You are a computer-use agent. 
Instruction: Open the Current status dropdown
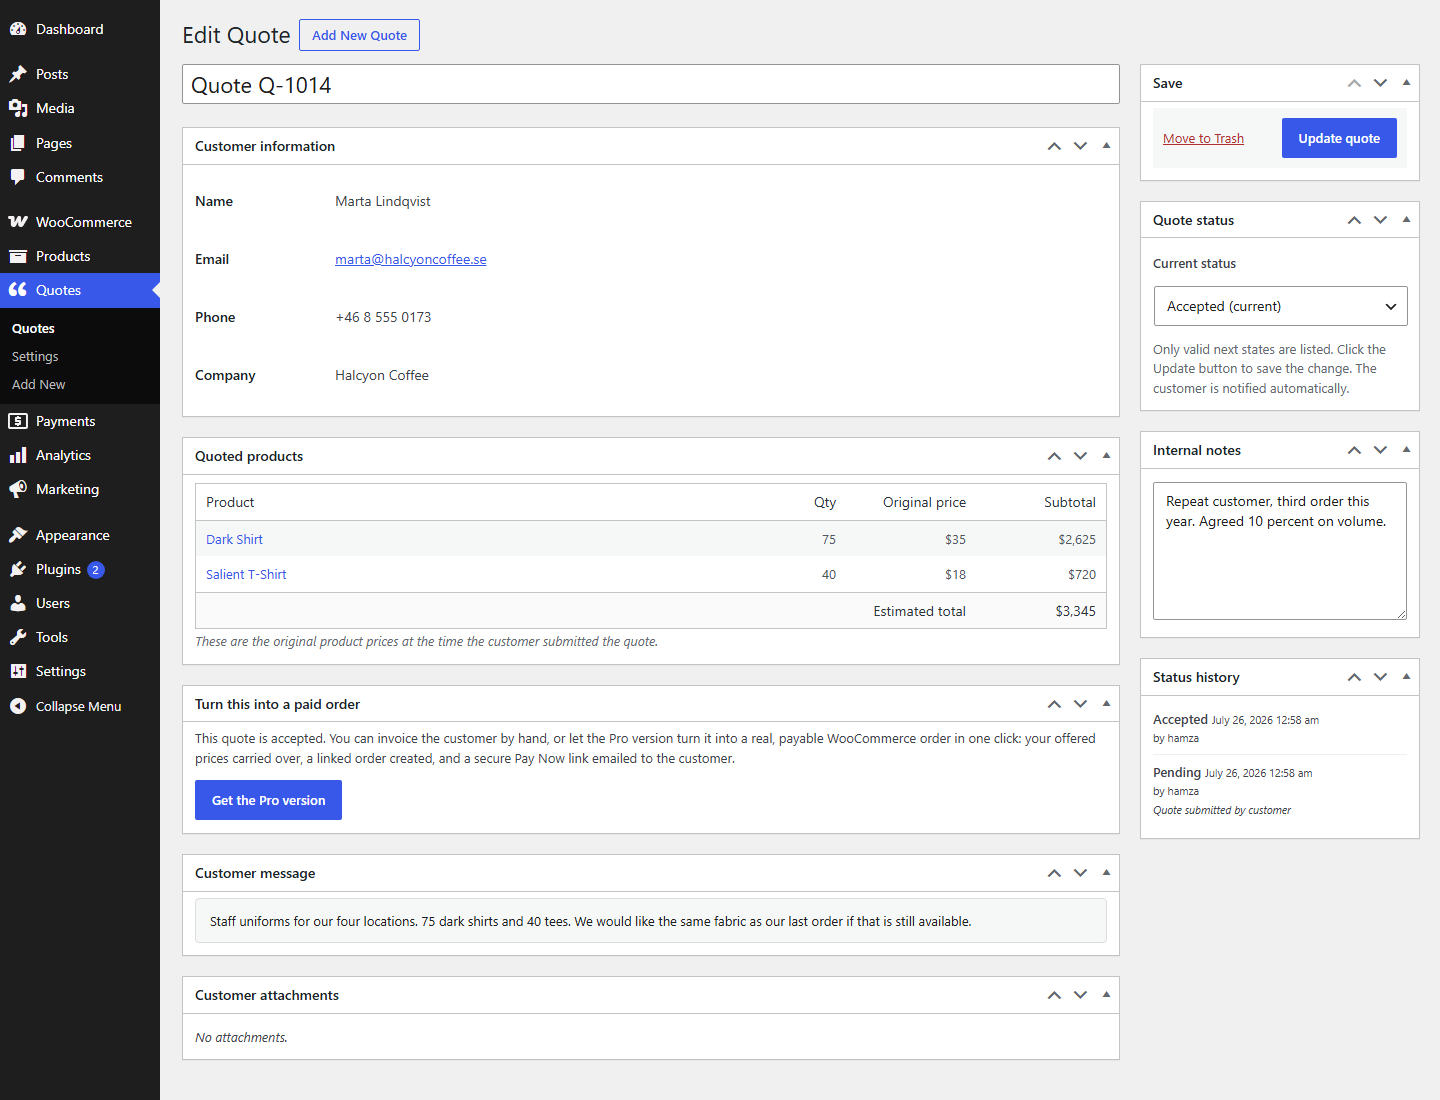pyautogui.click(x=1280, y=306)
